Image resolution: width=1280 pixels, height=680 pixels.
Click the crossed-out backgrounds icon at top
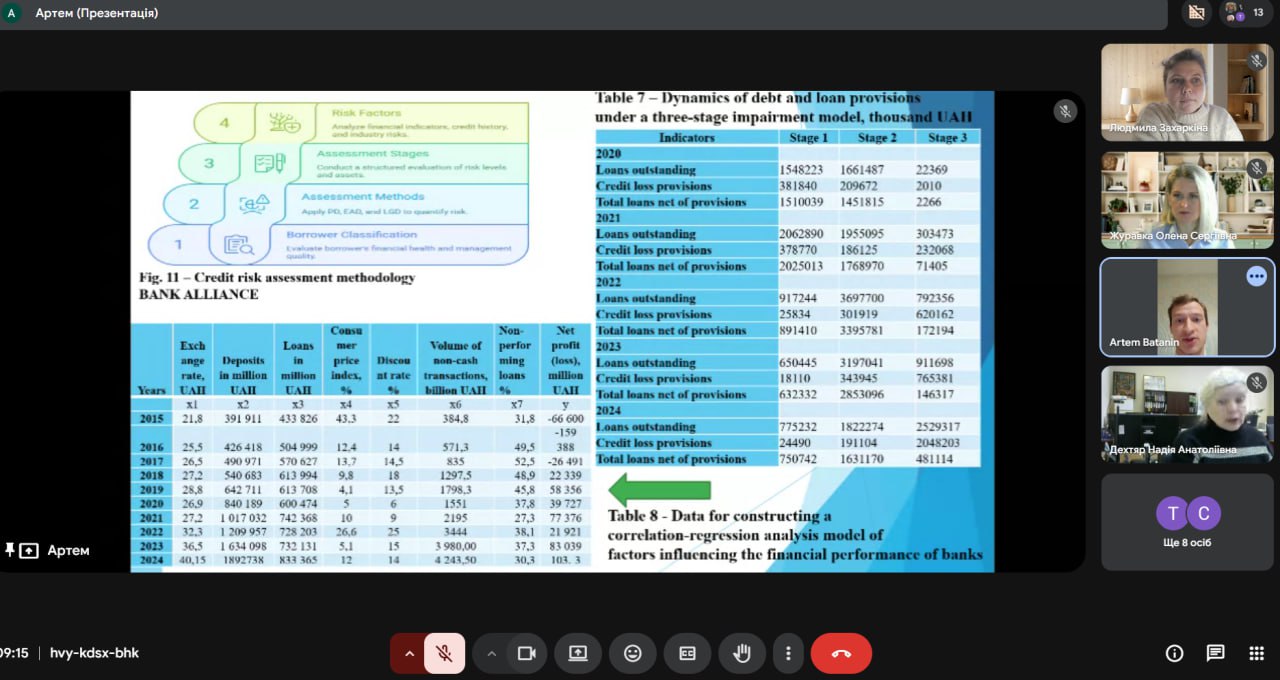[x=1195, y=13]
